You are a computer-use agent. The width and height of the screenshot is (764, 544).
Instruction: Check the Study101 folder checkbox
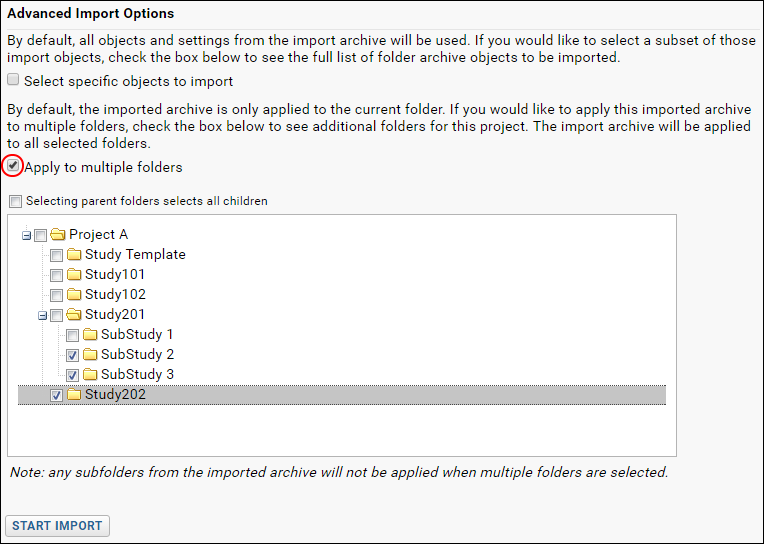57,275
